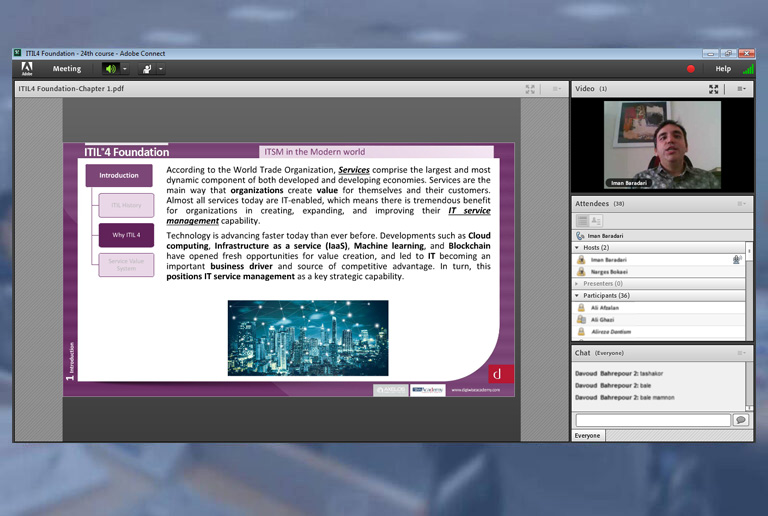The image size is (768, 516).
Task: Maximize the share pod to full screen
Action: [531, 89]
